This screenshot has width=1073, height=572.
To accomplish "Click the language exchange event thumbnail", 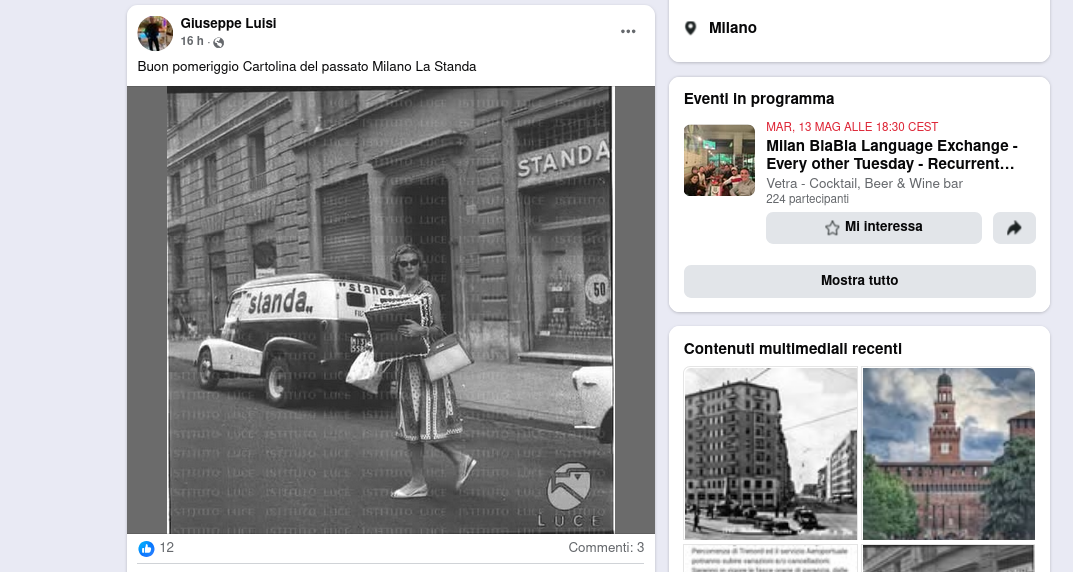I will [x=719, y=160].
